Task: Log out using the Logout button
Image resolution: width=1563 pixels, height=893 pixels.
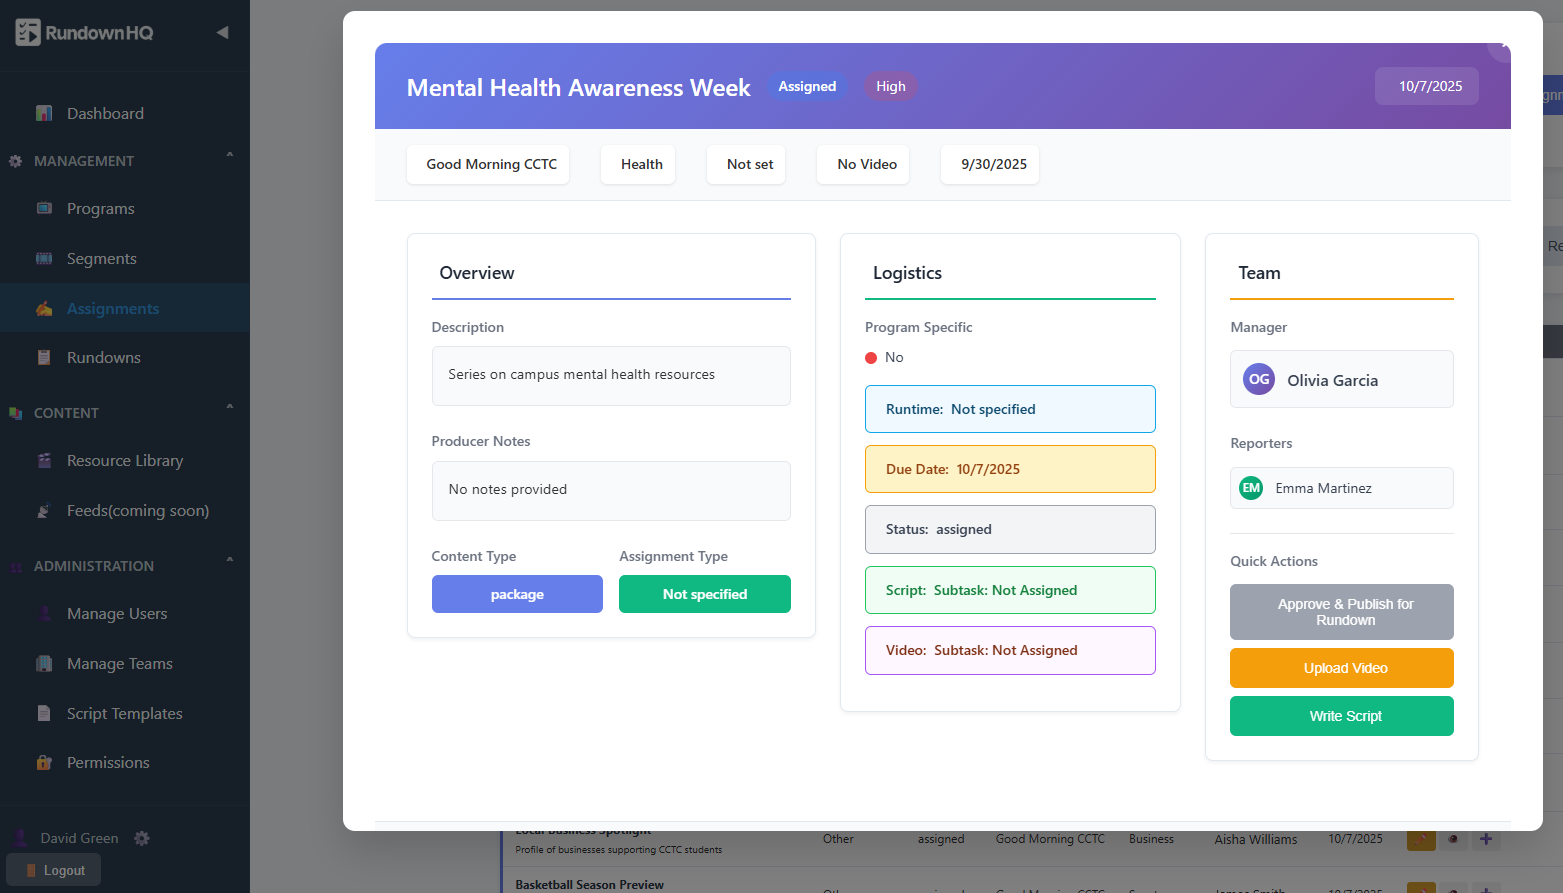Action: point(54,870)
